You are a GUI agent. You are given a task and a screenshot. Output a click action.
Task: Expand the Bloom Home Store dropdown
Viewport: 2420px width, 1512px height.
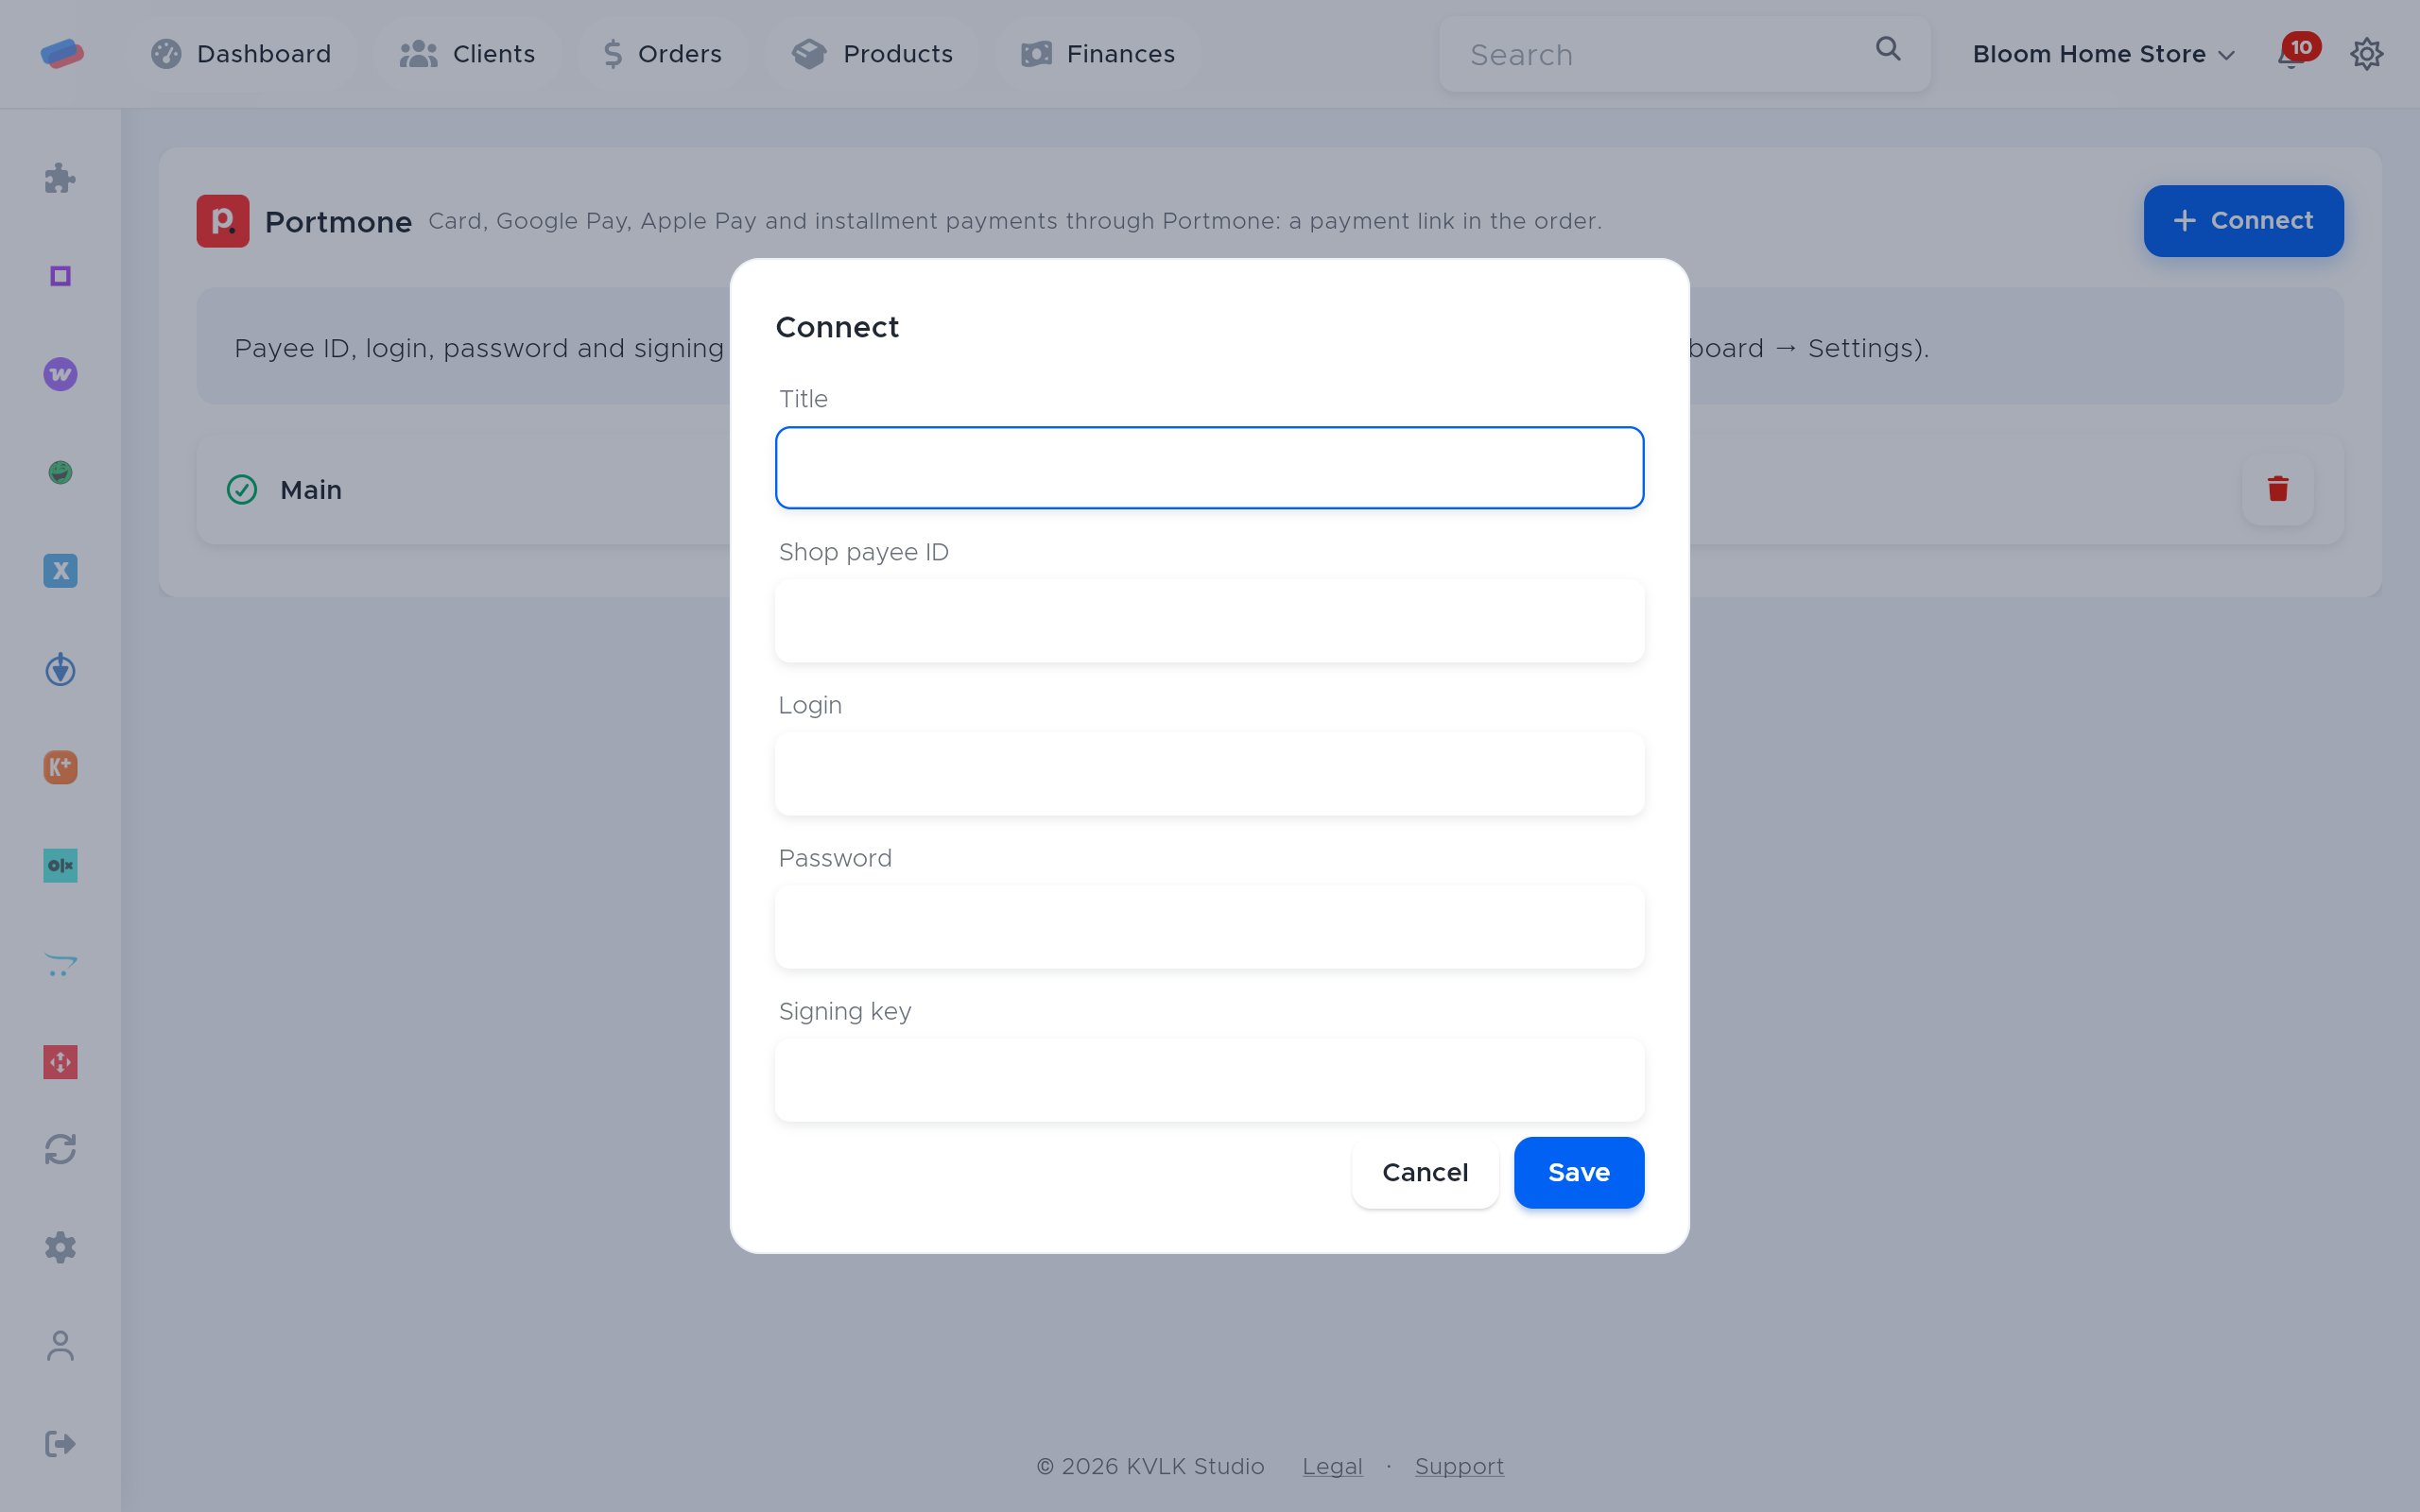coord(2103,54)
